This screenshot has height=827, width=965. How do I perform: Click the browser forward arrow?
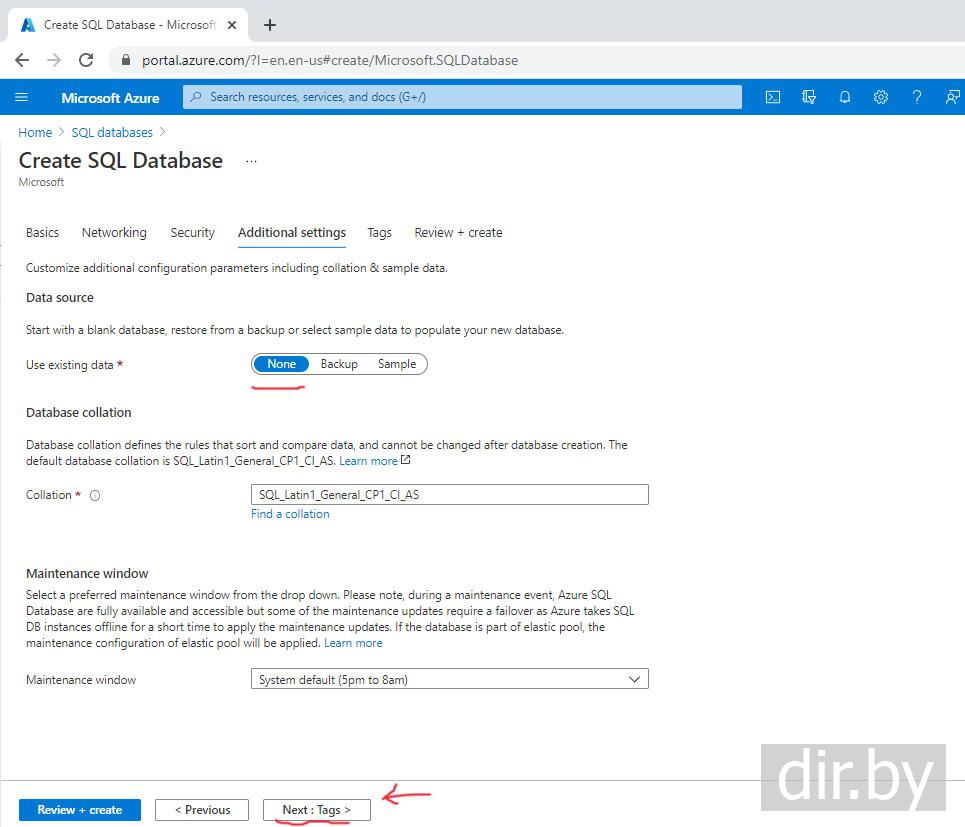click(54, 60)
